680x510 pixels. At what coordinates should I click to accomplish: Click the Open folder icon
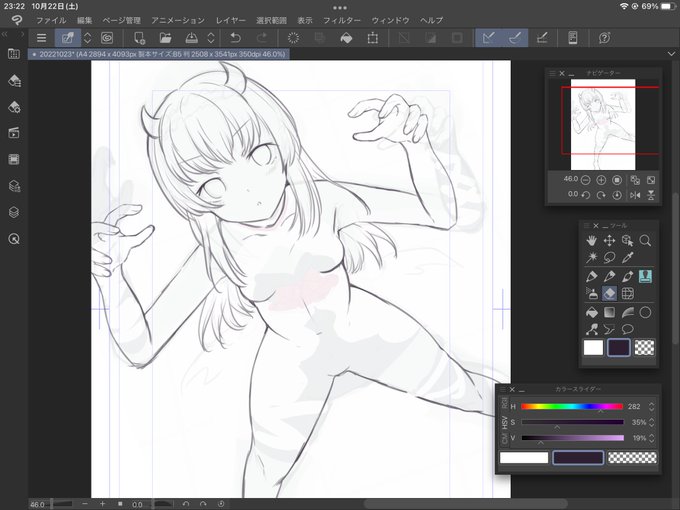click(165, 38)
